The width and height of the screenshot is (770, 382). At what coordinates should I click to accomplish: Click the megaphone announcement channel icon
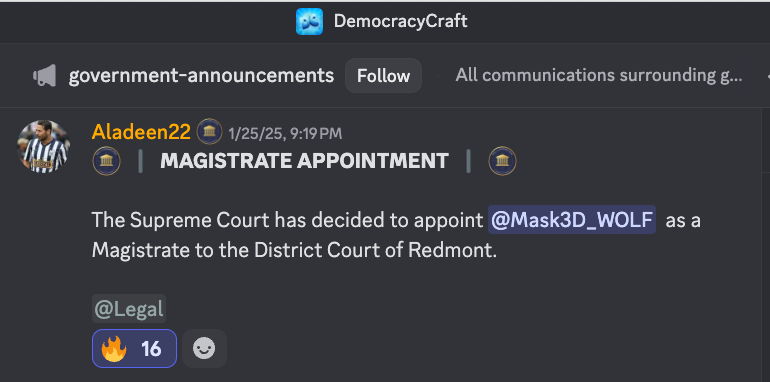tap(44, 76)
